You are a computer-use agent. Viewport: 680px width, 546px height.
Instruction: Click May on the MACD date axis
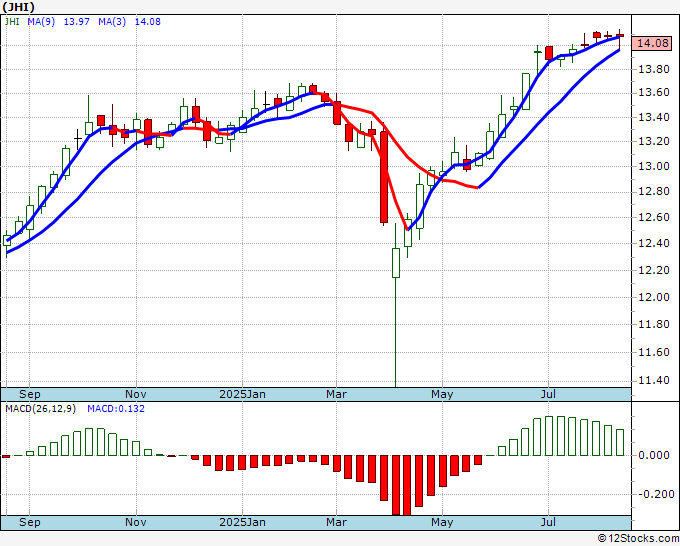pyautogui.click(x=442, y=522)
